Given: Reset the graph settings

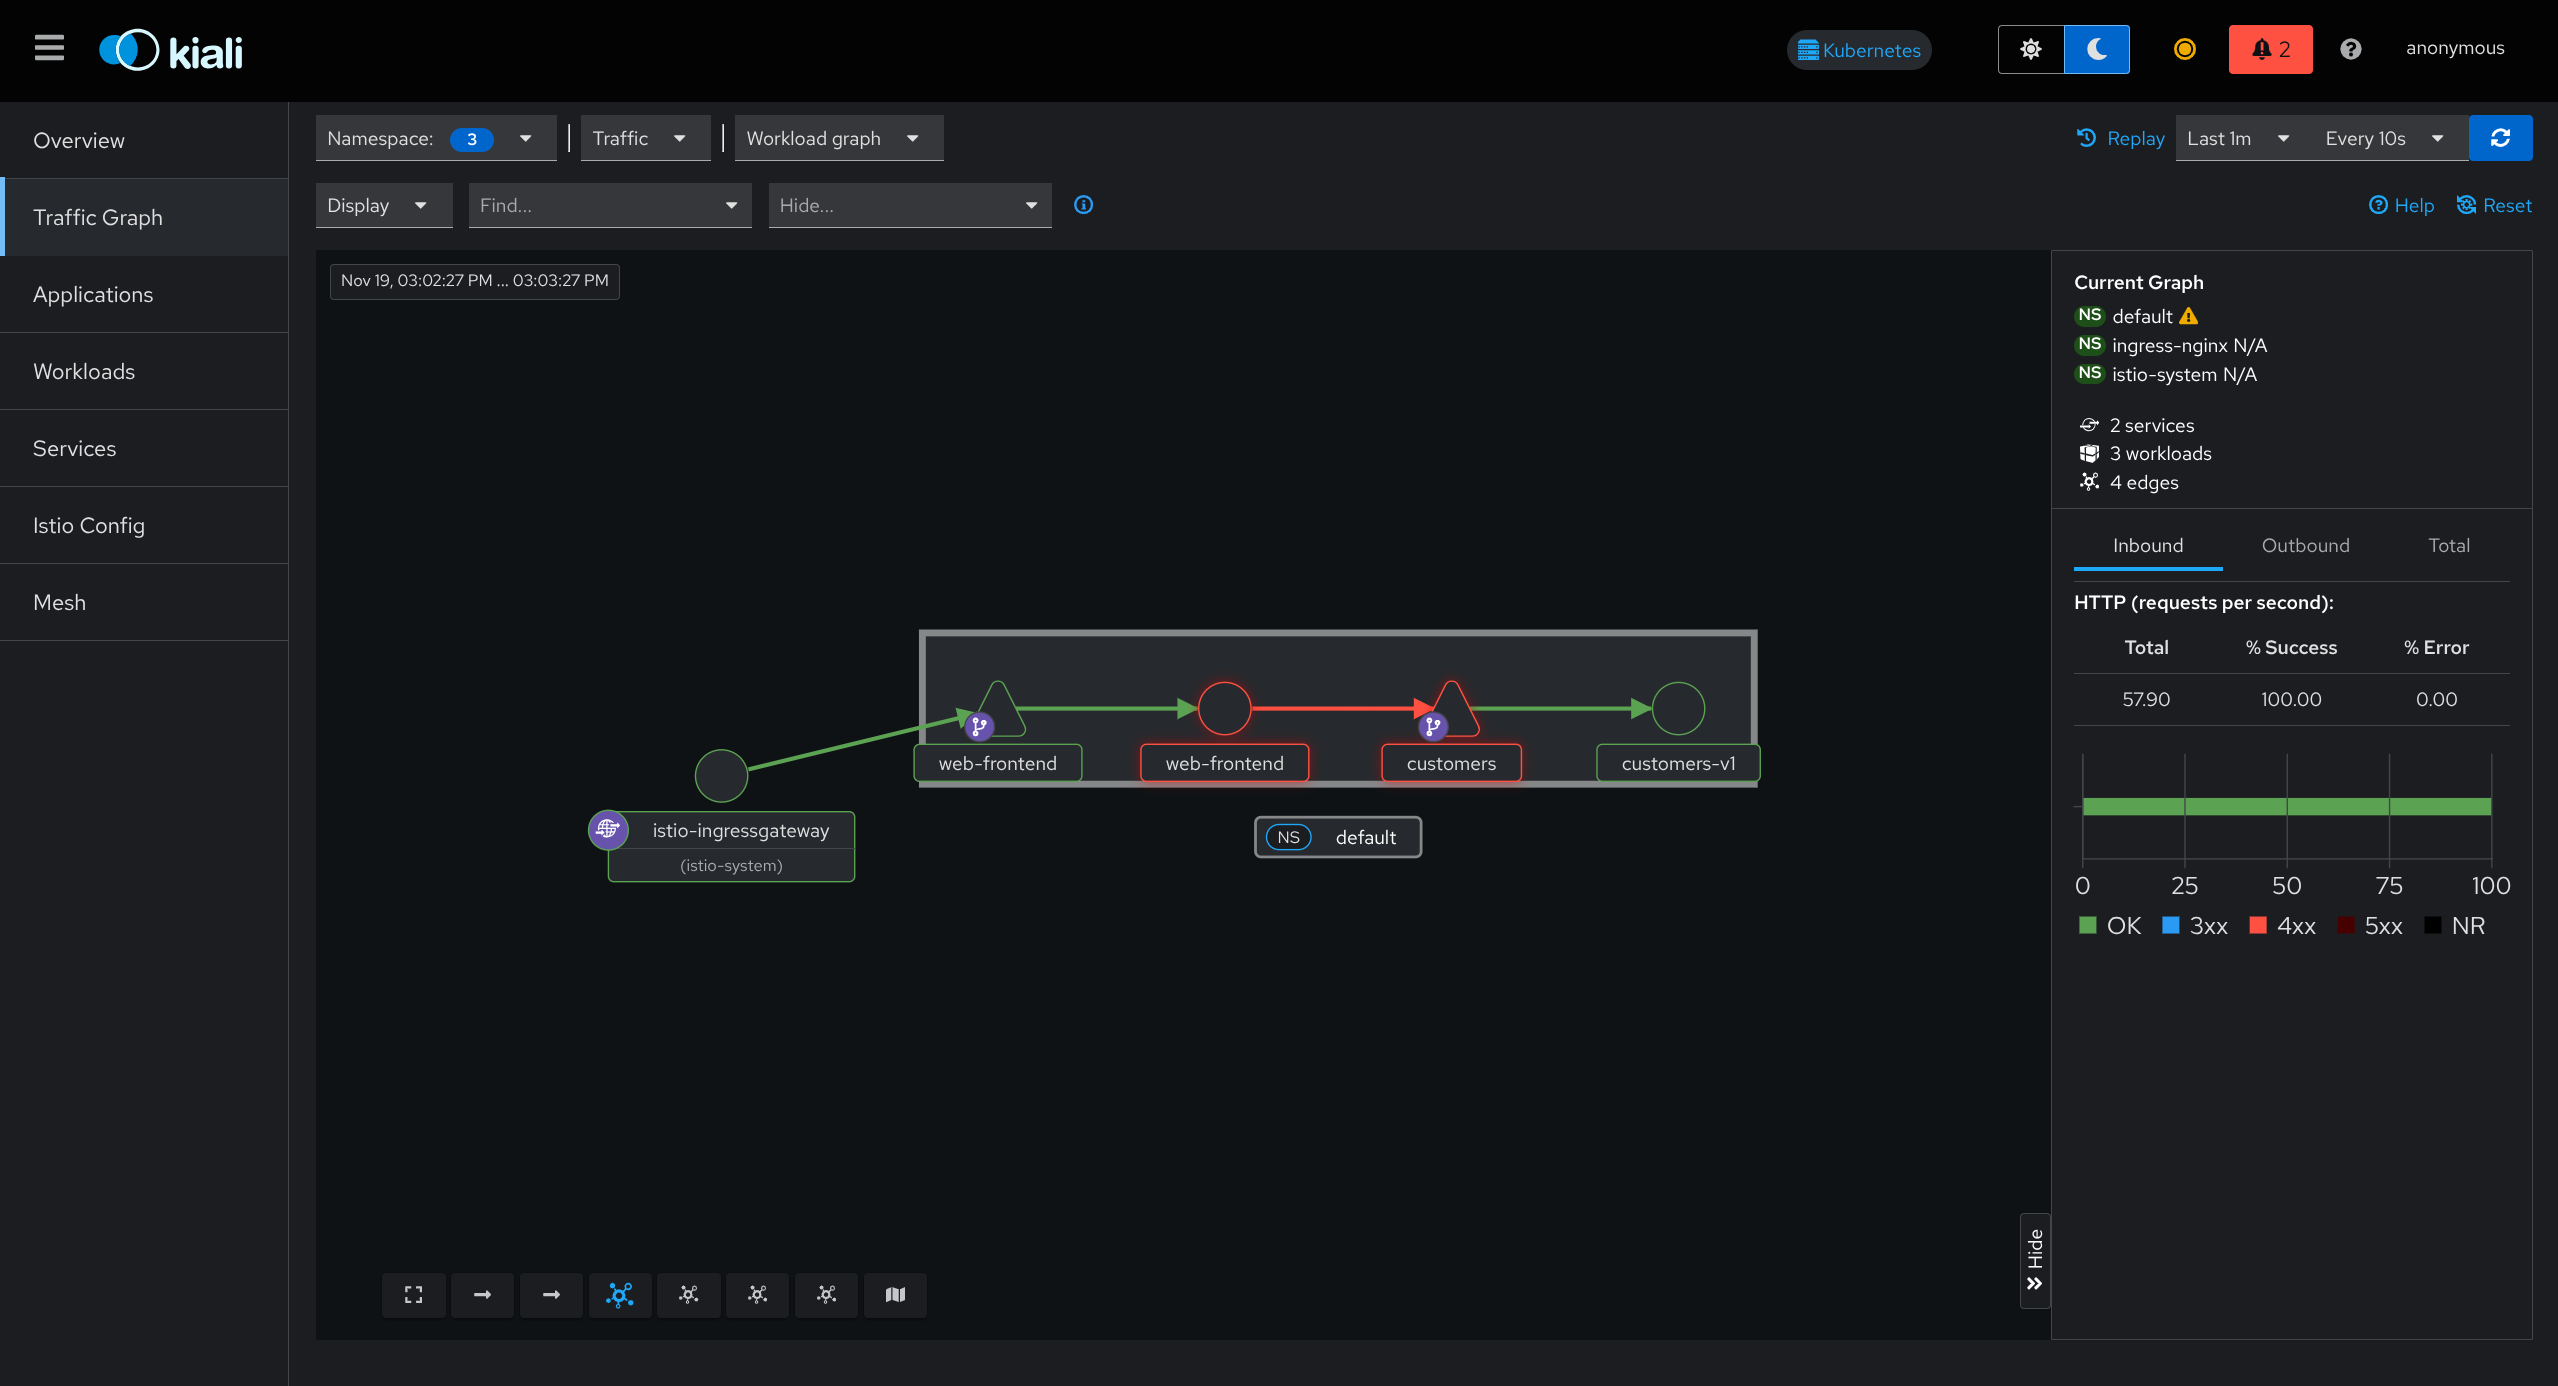Looking at the screenshot, I should [x=2494, y=205].
